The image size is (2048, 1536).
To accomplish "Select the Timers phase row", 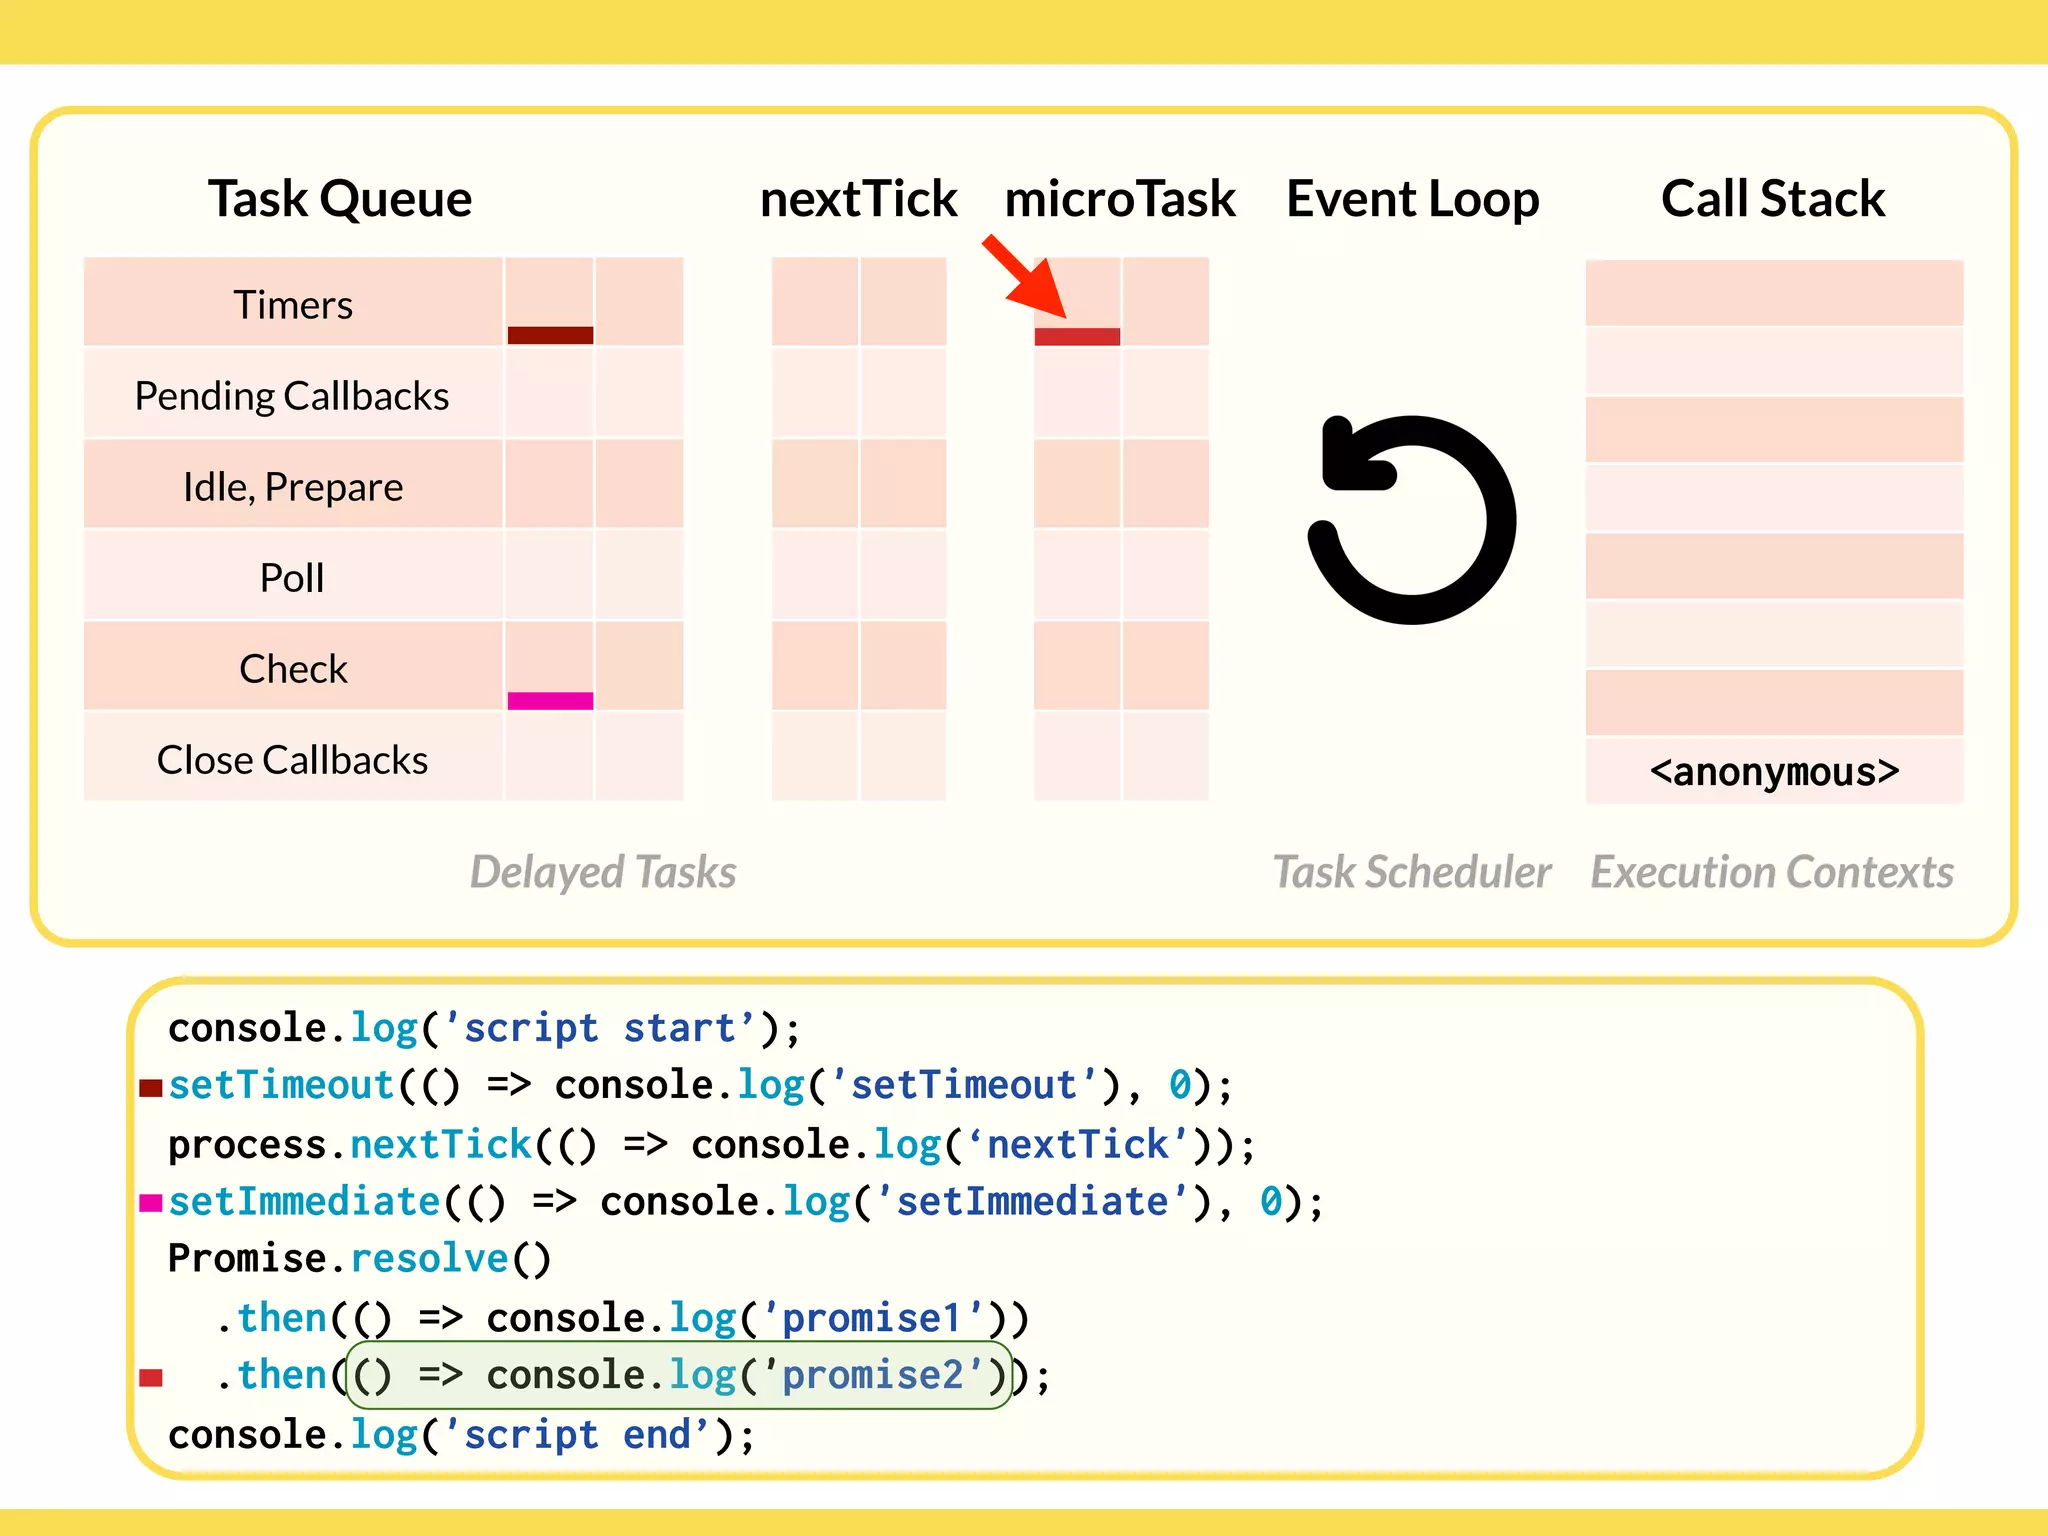I will (x=293, y=304).
